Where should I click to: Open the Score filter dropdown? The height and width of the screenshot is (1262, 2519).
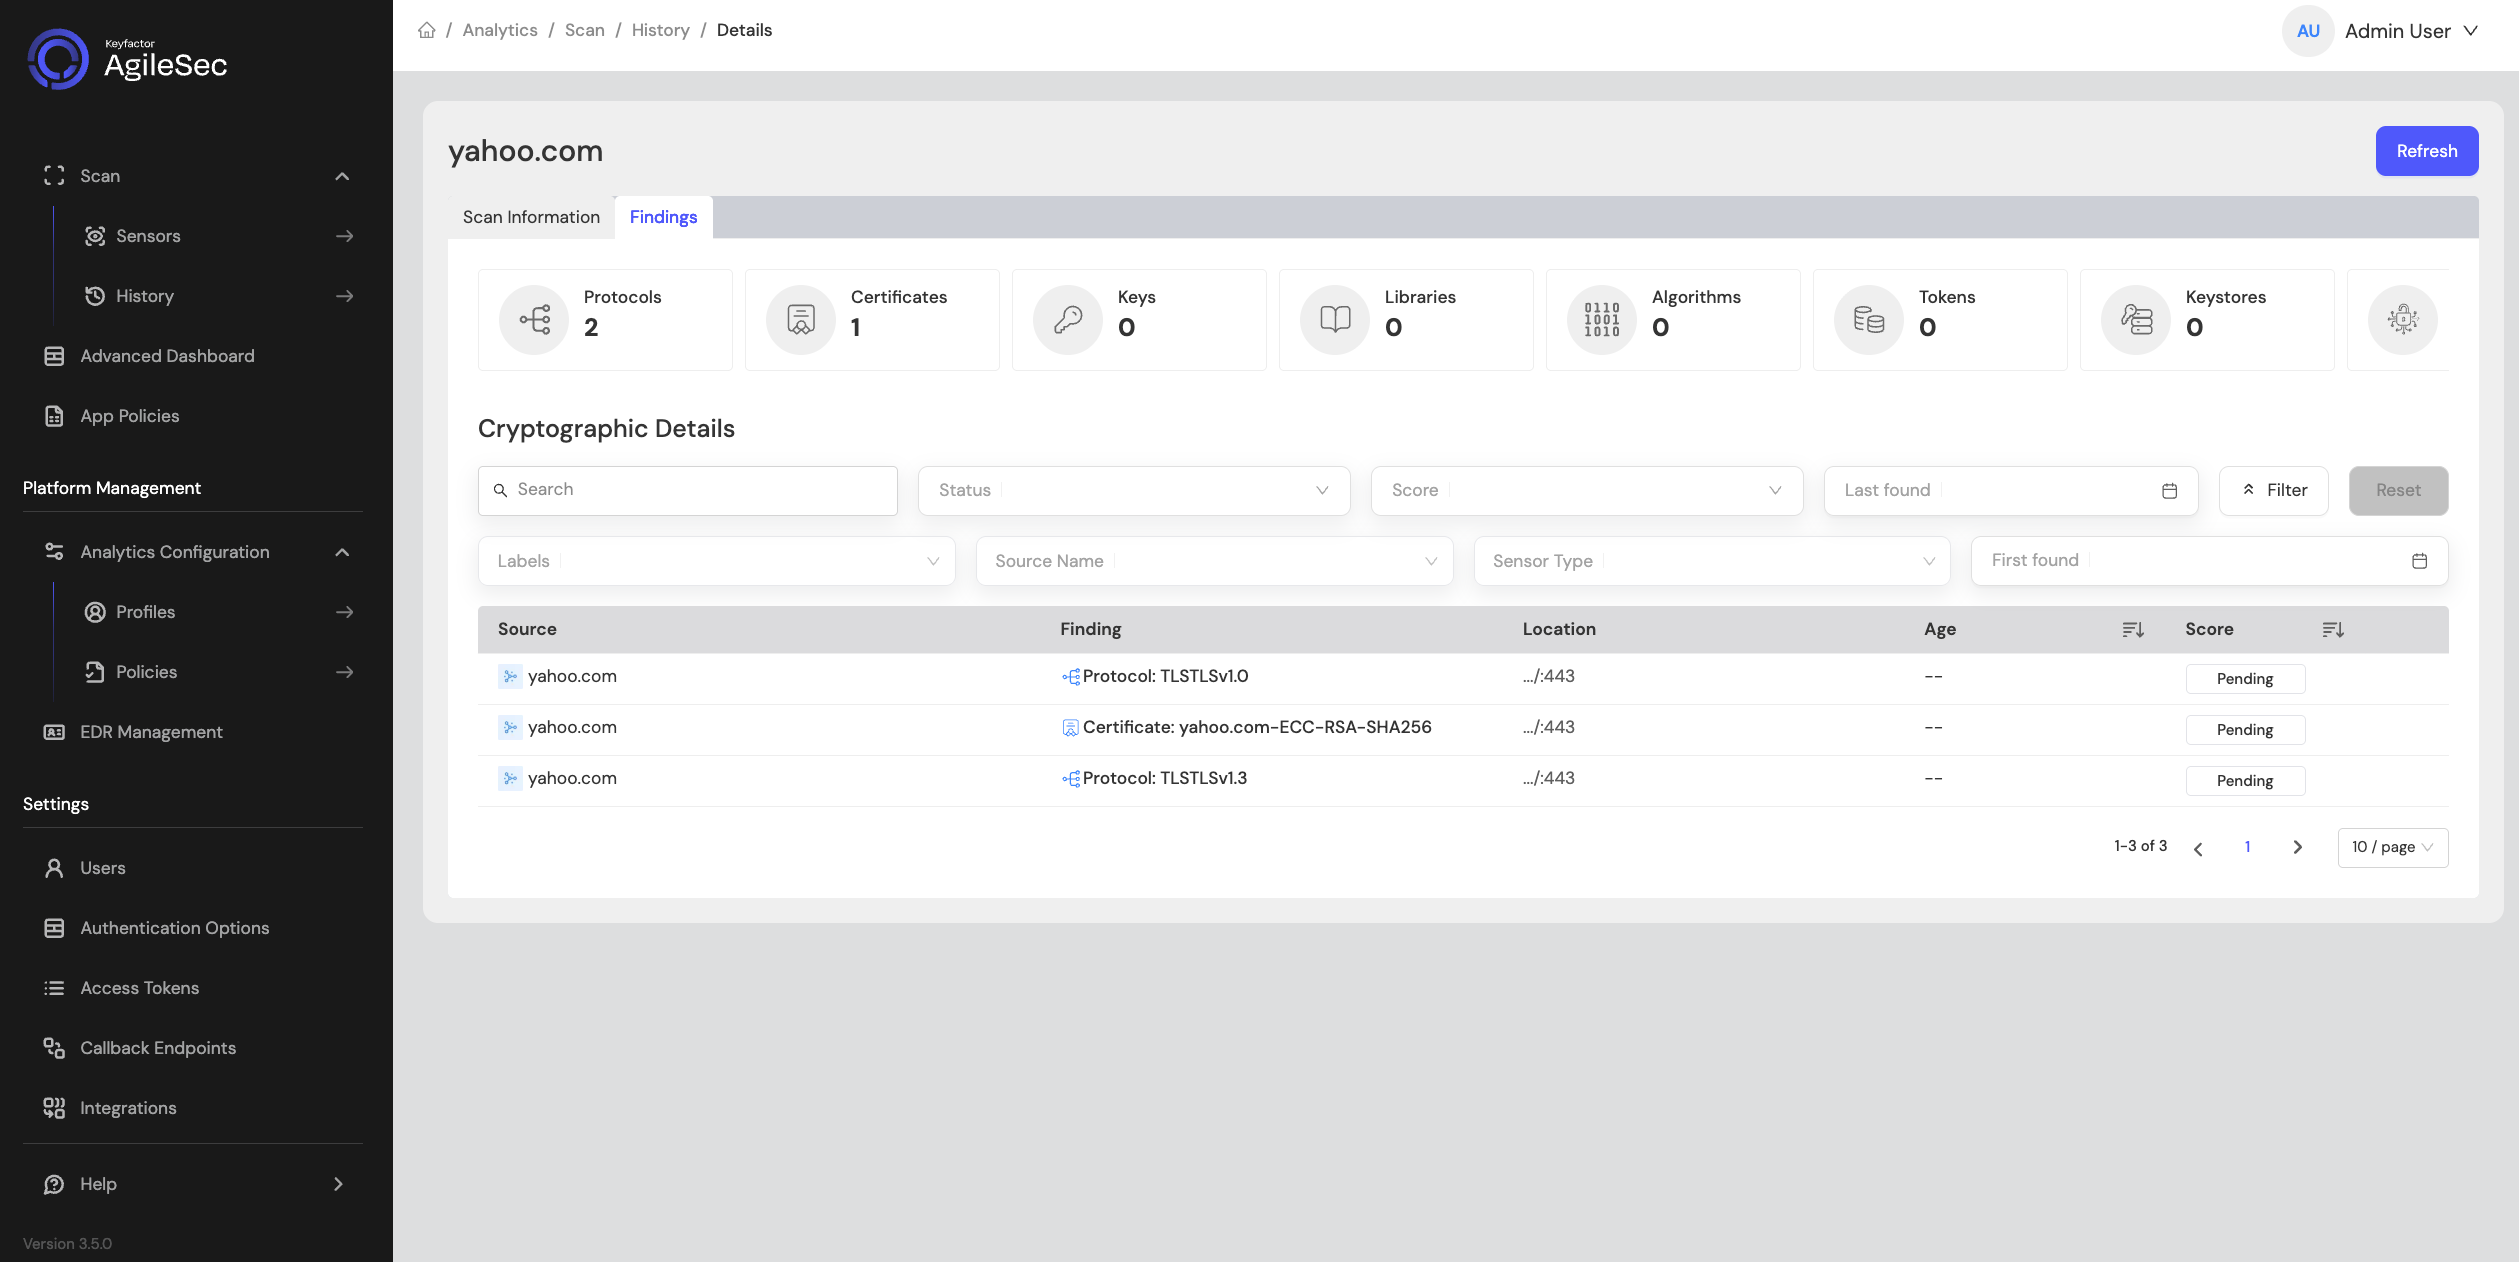point(1587,490)
